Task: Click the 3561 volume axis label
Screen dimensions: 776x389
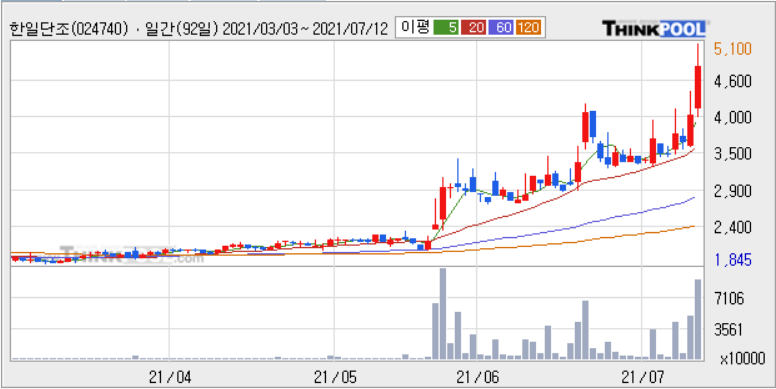Action: click(730, 330)
